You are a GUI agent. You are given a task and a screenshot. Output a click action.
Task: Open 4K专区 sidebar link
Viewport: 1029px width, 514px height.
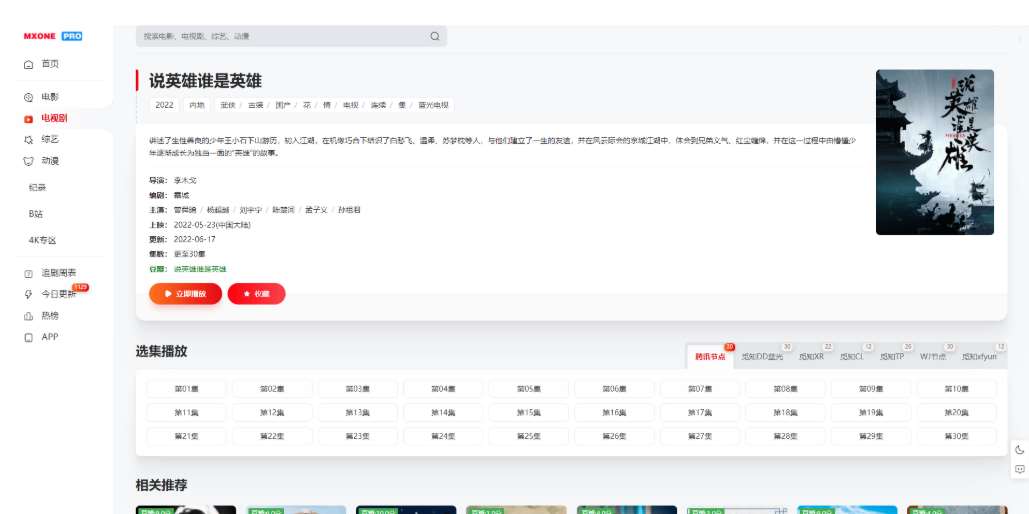point(42,240)
